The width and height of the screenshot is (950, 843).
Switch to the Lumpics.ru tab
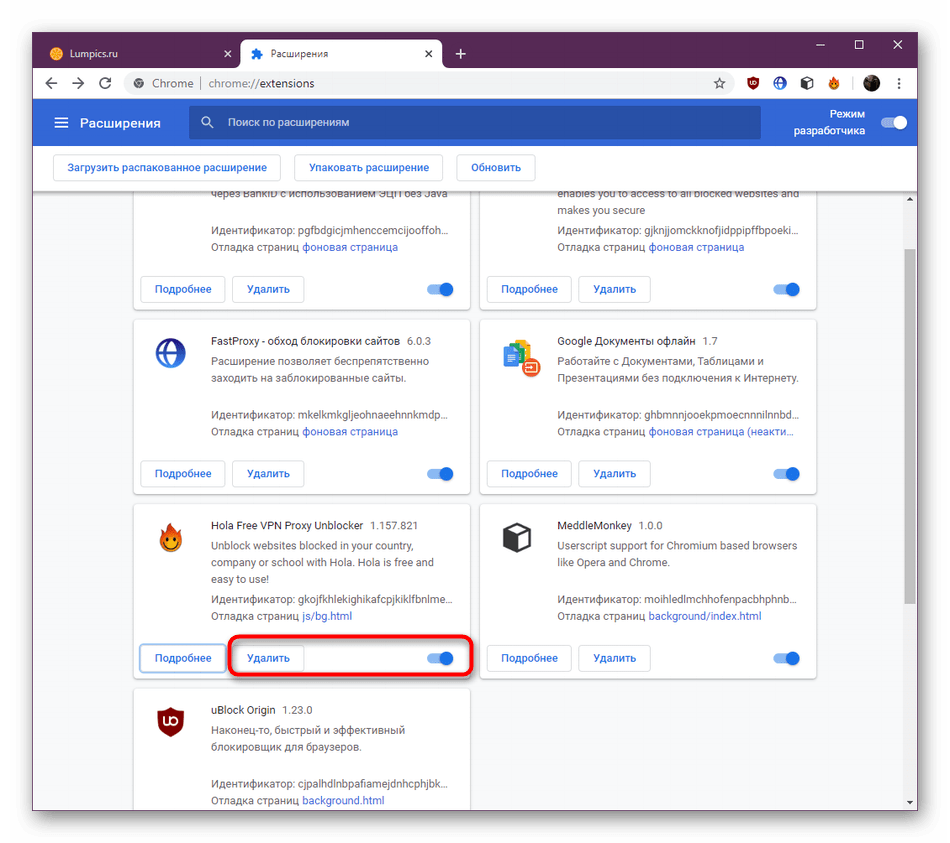pos(141,54)
